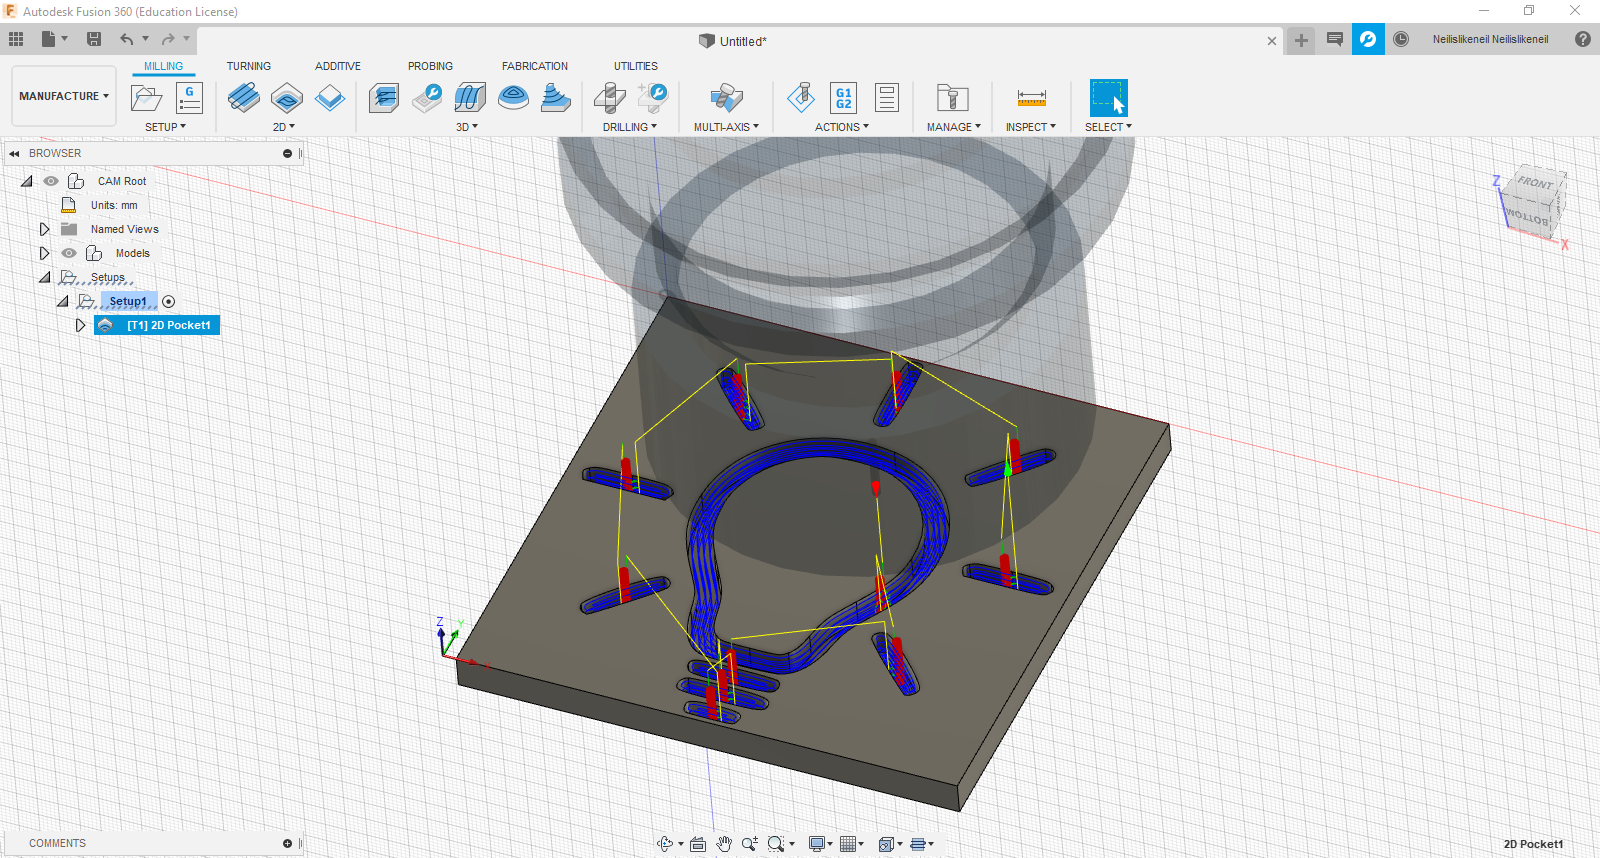
Task: Redo the last undone action
Action: point(168,39)
